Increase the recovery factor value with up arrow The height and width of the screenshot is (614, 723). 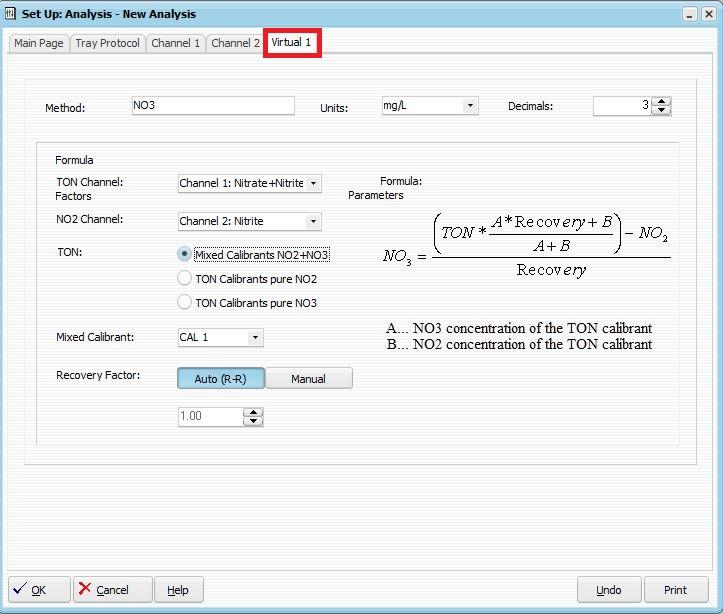254,411
